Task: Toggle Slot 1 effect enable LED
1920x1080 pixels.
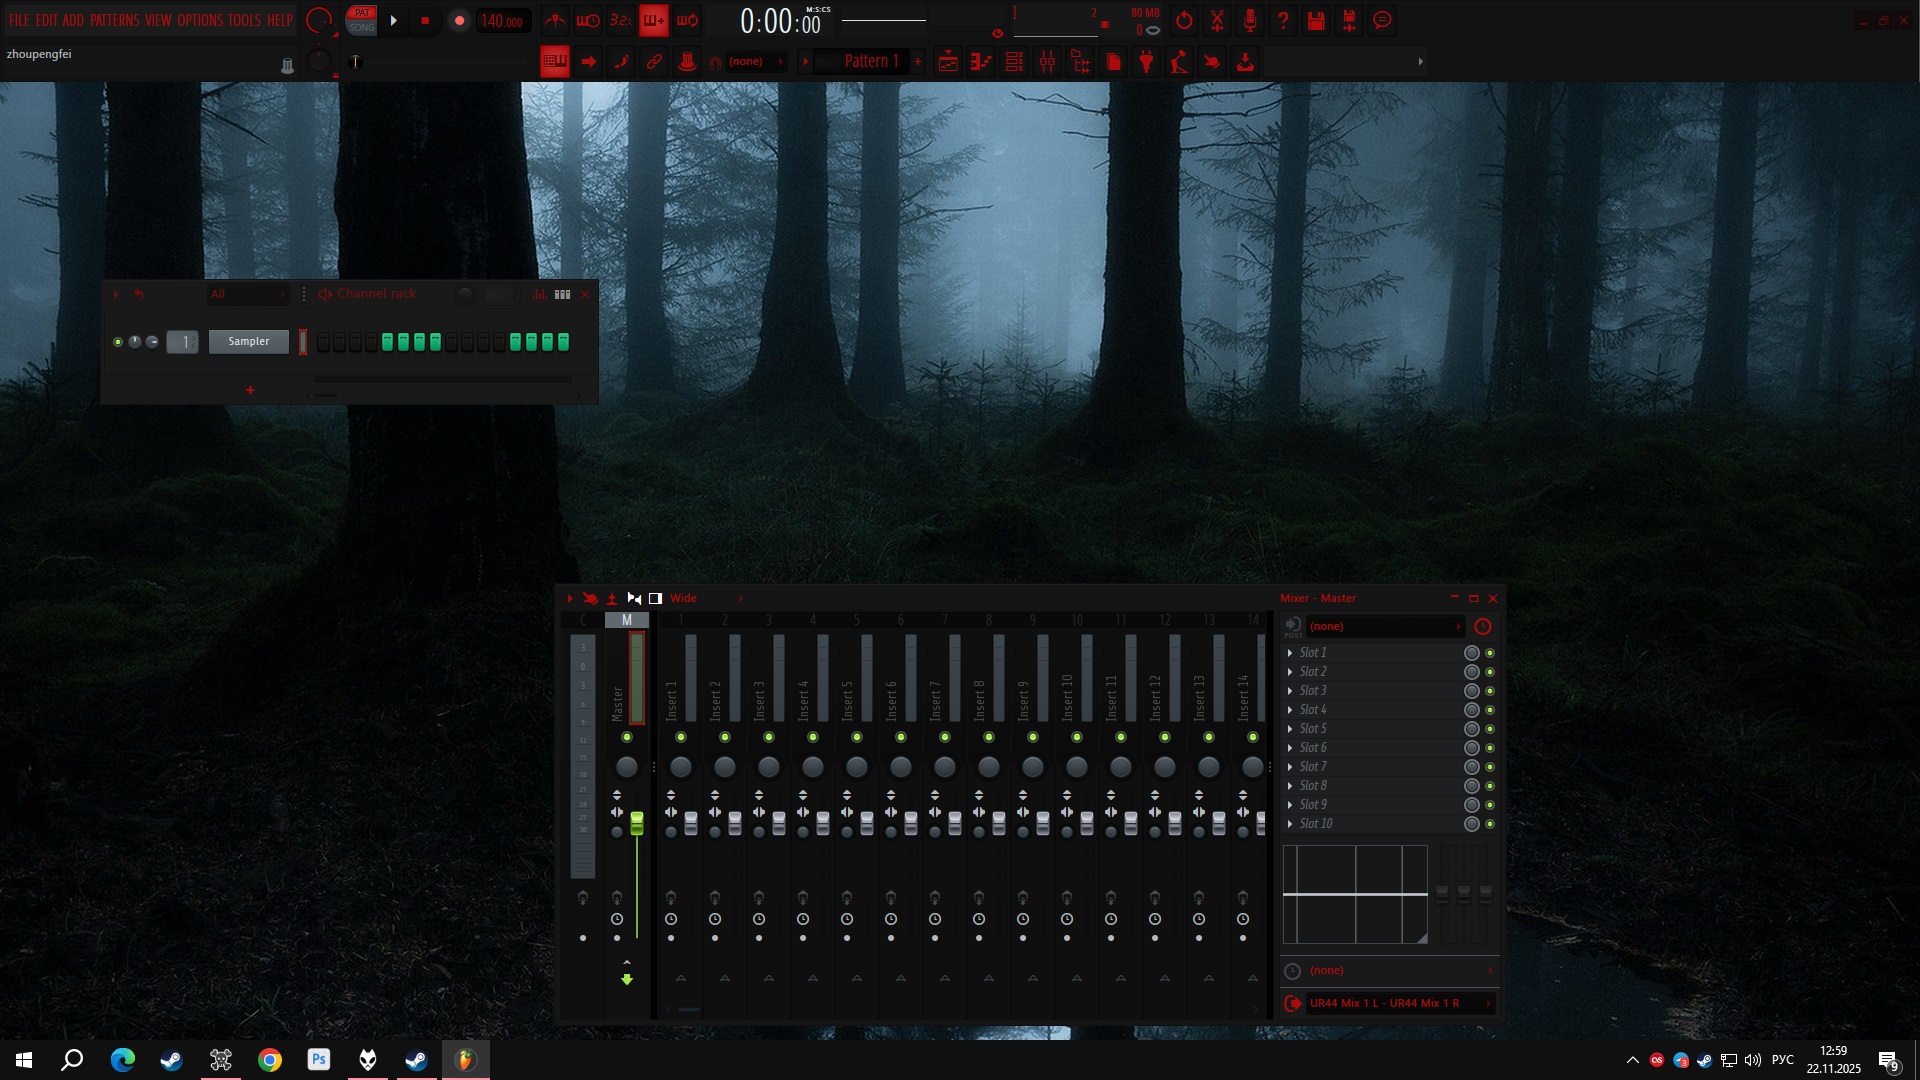Action: [1490, 653]
